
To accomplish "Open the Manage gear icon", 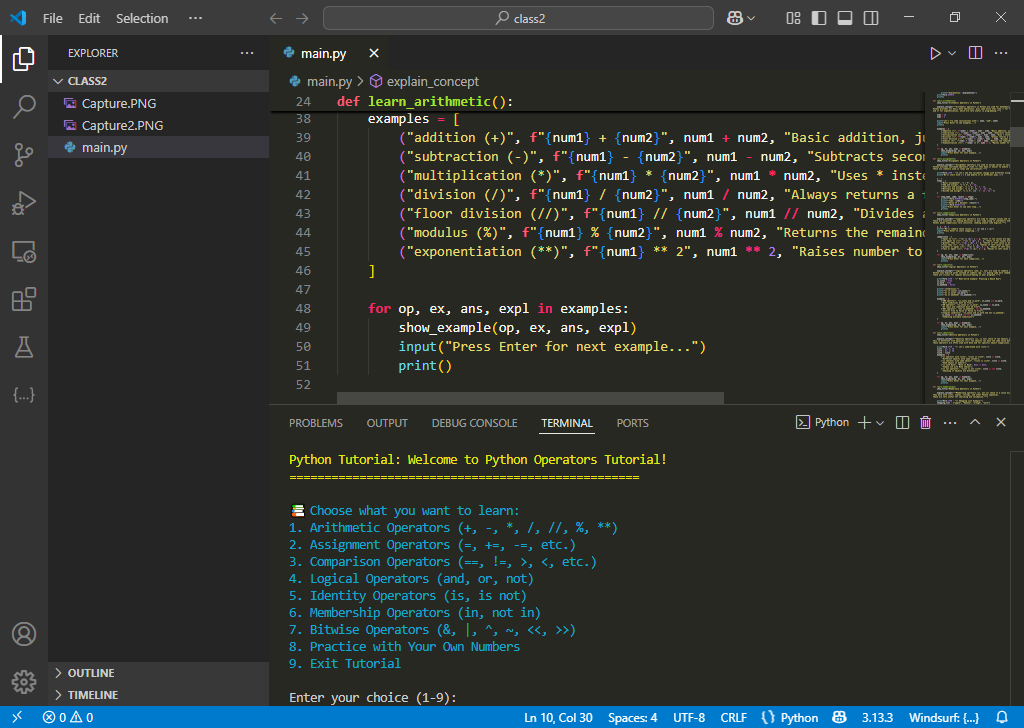I will 24,682.
